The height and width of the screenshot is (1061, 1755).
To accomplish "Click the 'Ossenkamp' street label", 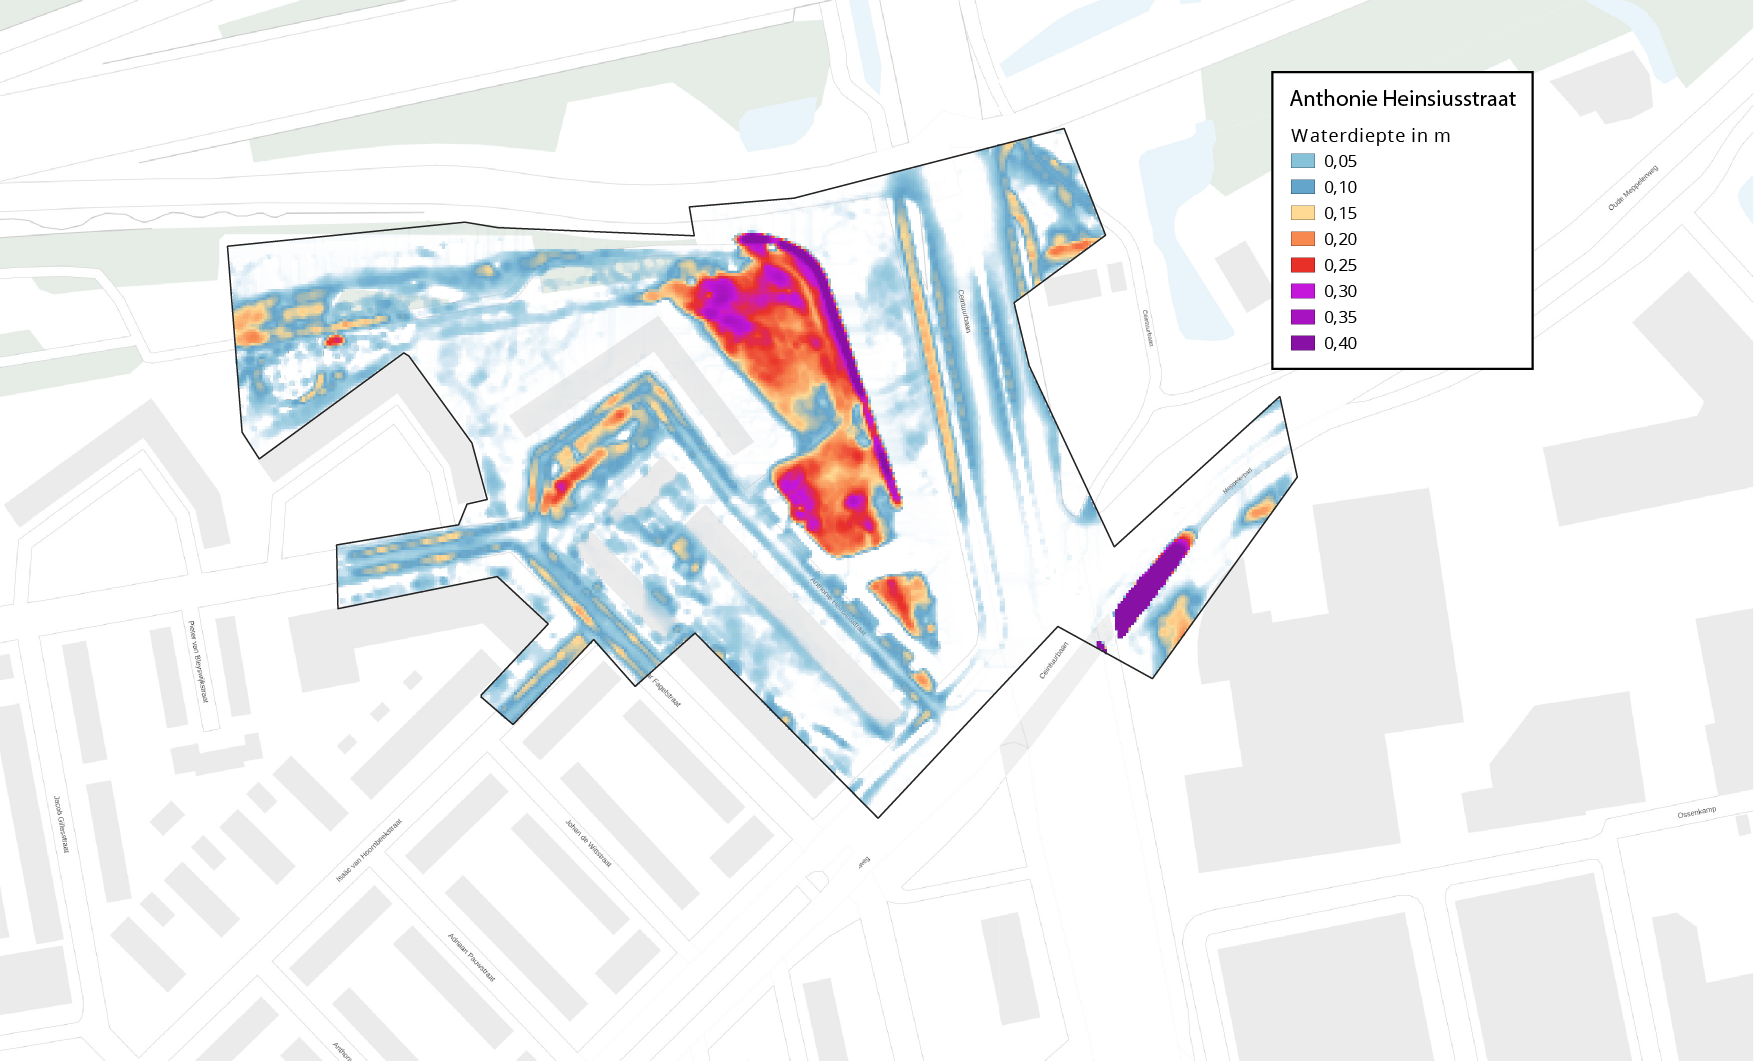I will coord(1697,813).
